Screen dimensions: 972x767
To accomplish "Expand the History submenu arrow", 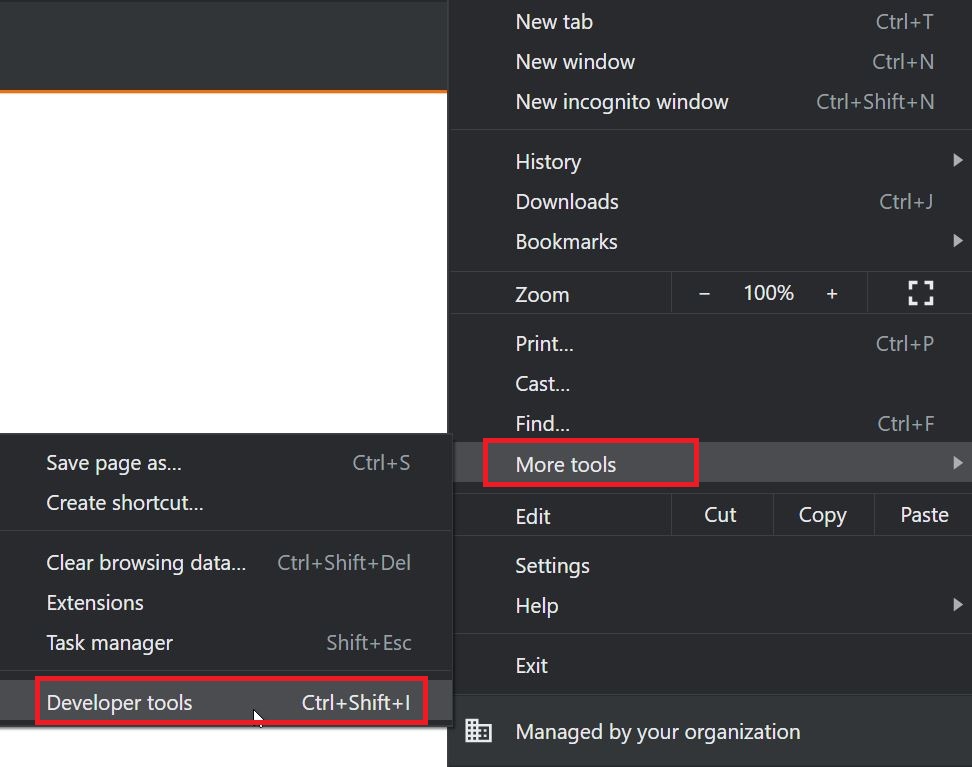I will click(958, 161).
